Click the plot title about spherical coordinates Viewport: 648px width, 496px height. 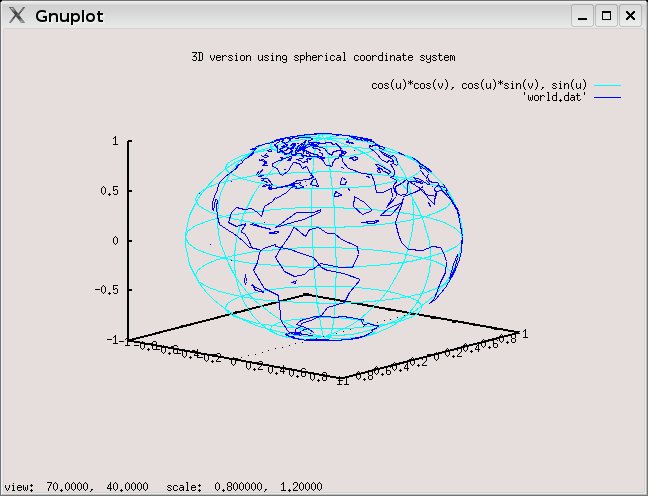click(323, 57)
